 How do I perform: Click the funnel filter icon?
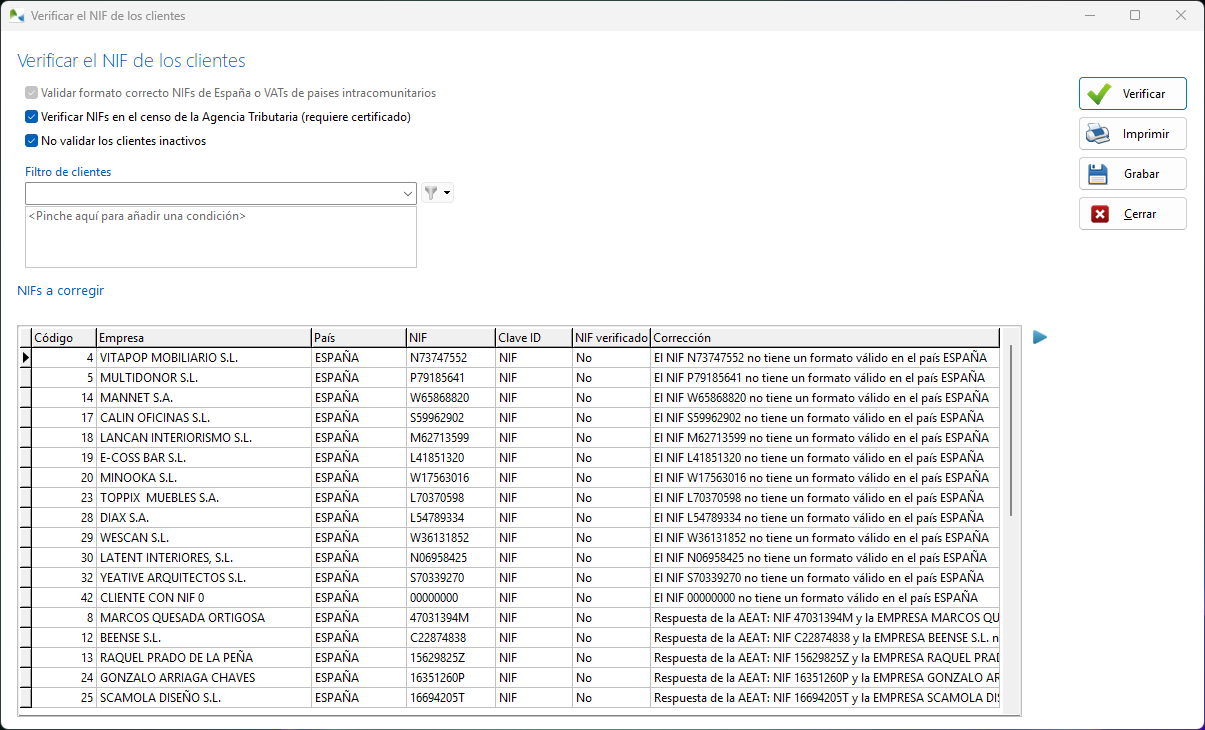(x=431, y=192)
